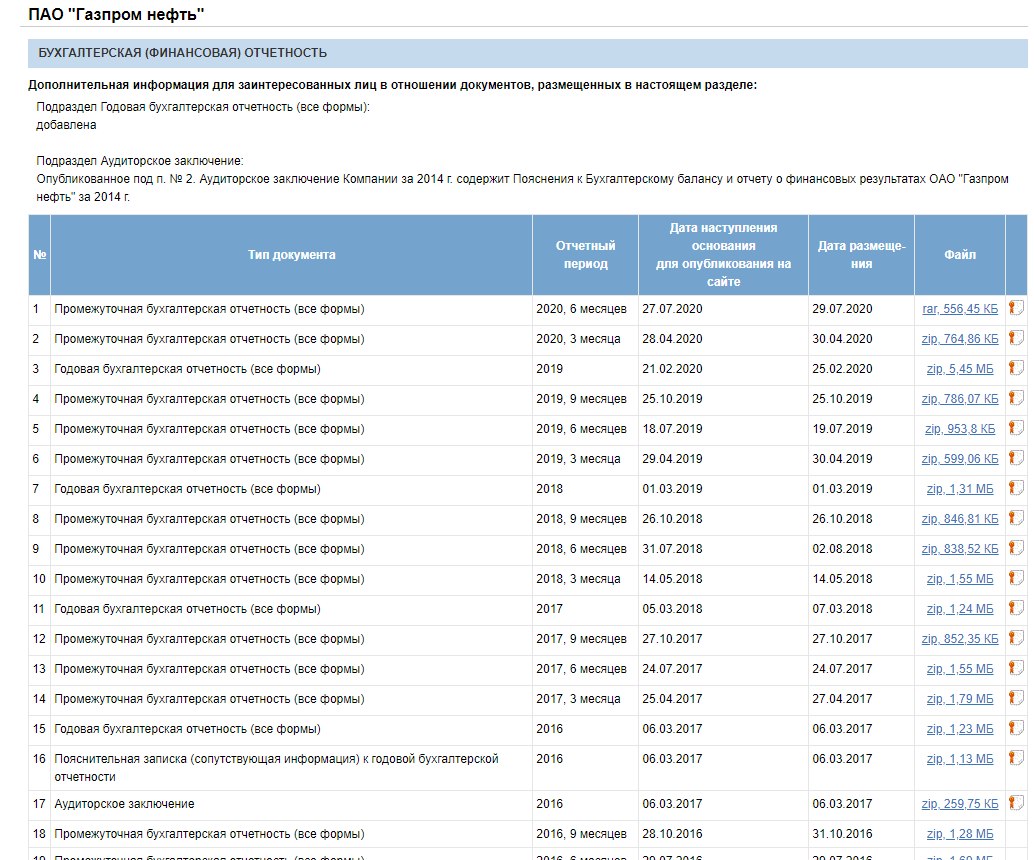This screenshot has height=860, width=1034.
Task: Click the ПАО "Газпром нефть" page title
Action: click(x=116, y=14)
